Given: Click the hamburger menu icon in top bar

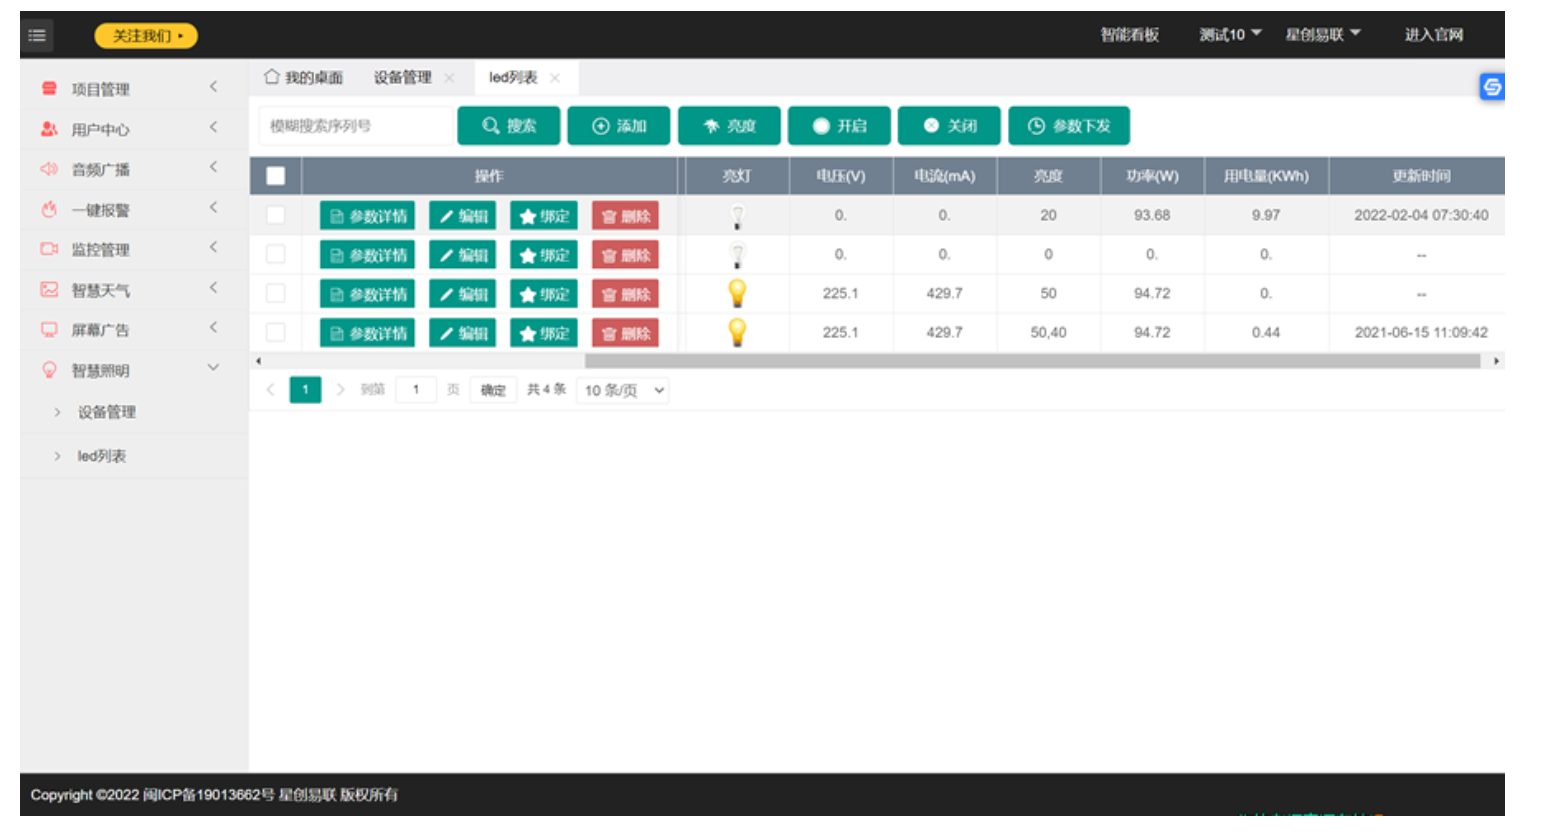Looking at the screenshot, I should (37, 36).
